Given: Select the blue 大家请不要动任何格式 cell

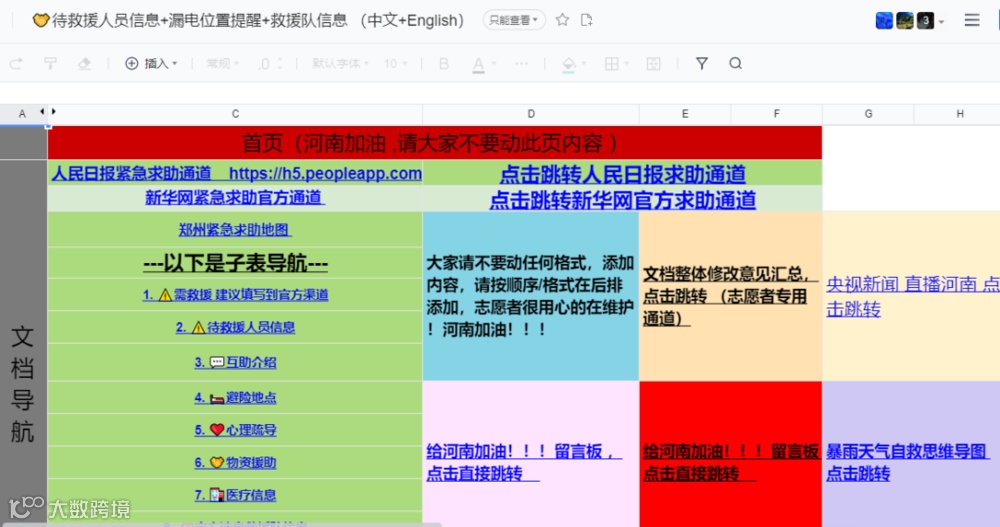Looking at the screenshot, I should [x=531, y=297].
